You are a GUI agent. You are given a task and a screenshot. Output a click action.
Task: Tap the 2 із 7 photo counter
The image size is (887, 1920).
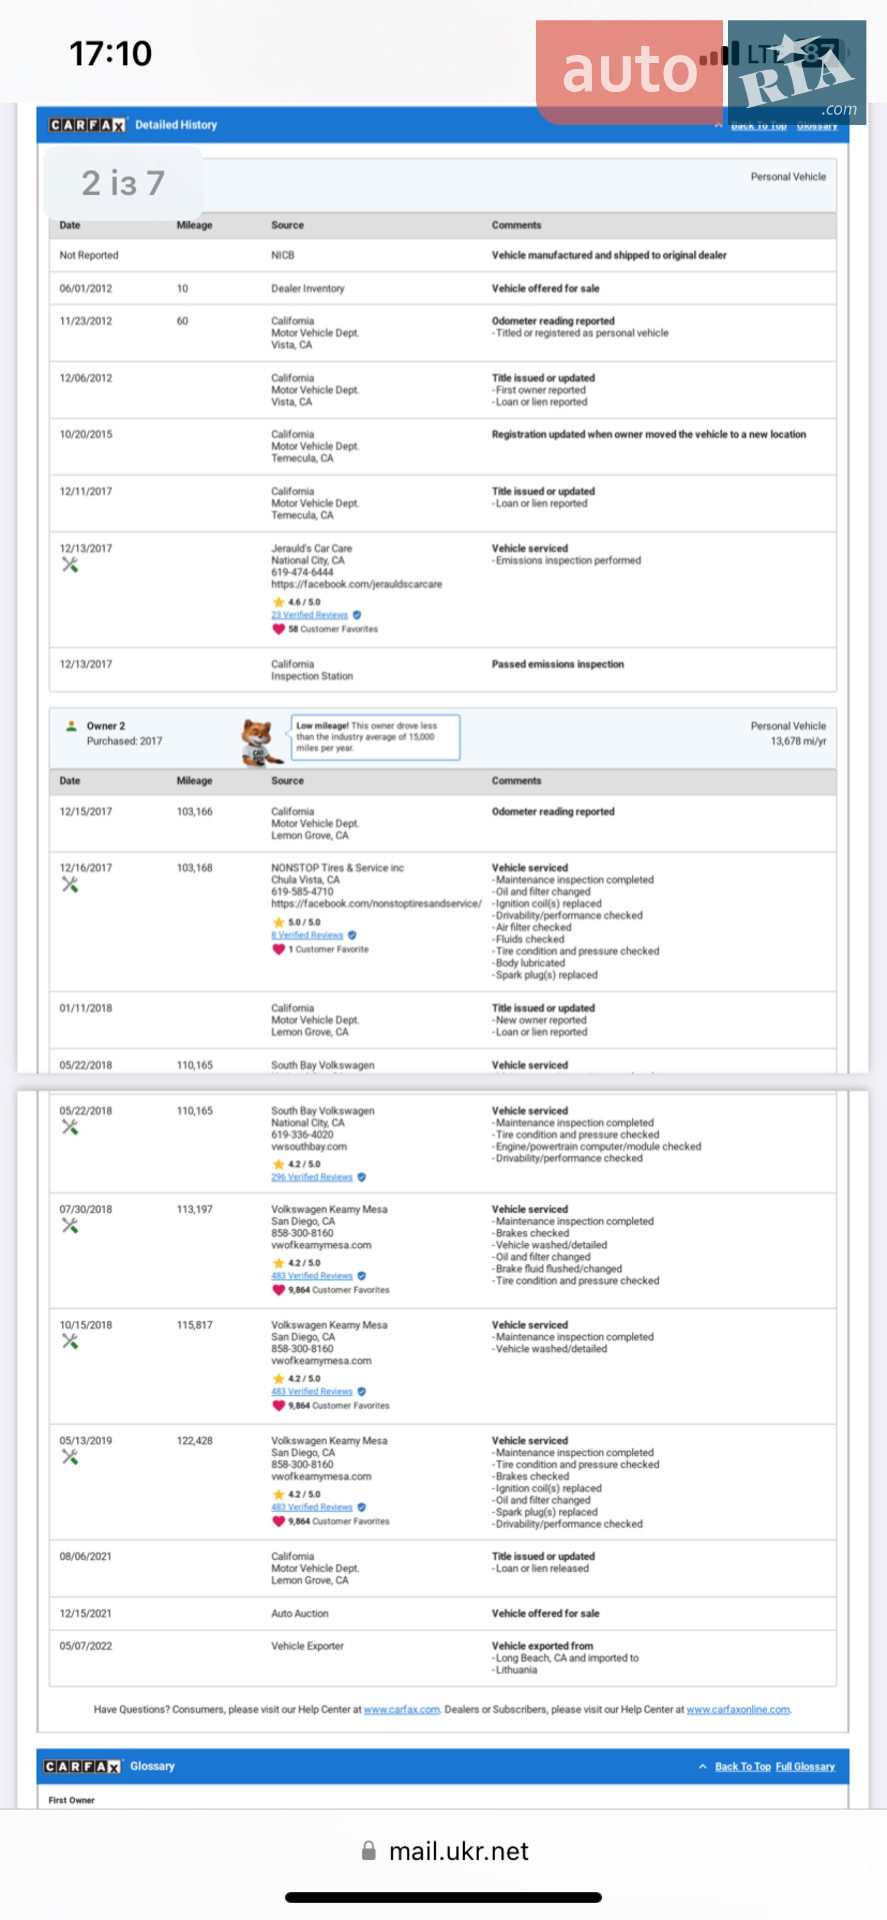[x=123, y=183]
